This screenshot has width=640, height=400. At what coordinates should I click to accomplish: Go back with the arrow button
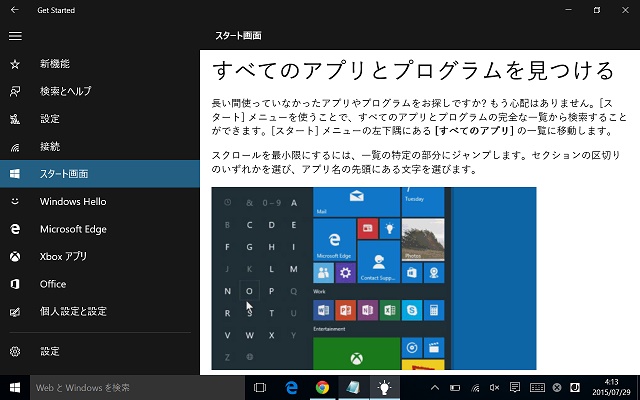15,10
